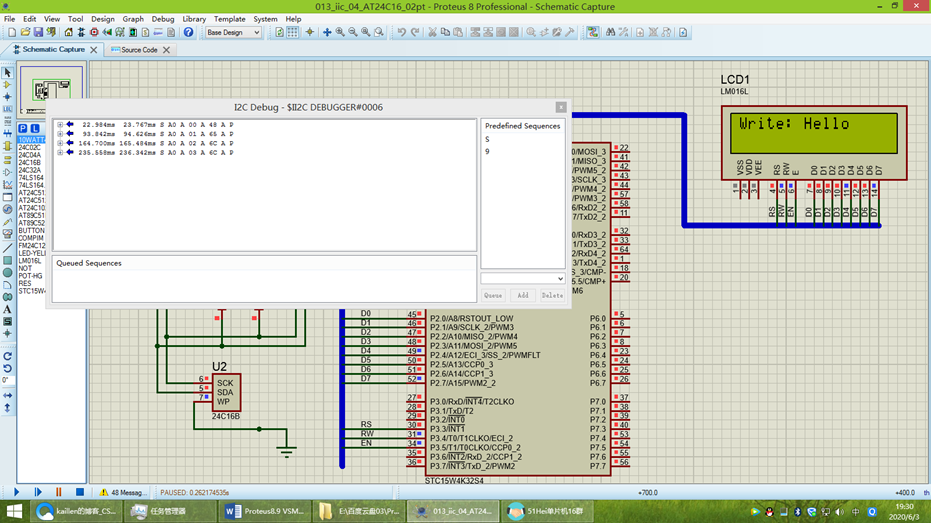
Task: Open the Debug menu
Action: tap(163, 19)
